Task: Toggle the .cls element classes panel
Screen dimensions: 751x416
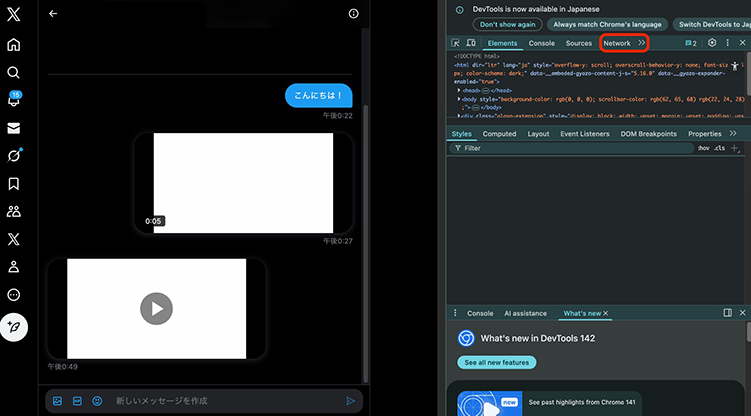Action: tap(719, 148)
